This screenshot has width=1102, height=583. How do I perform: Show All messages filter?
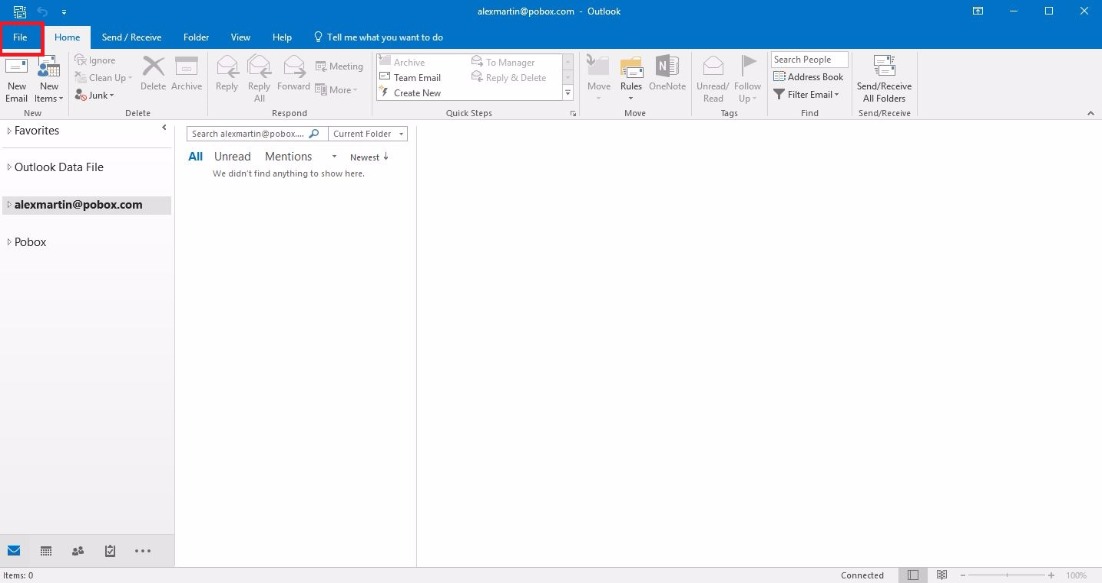(195, 157)
